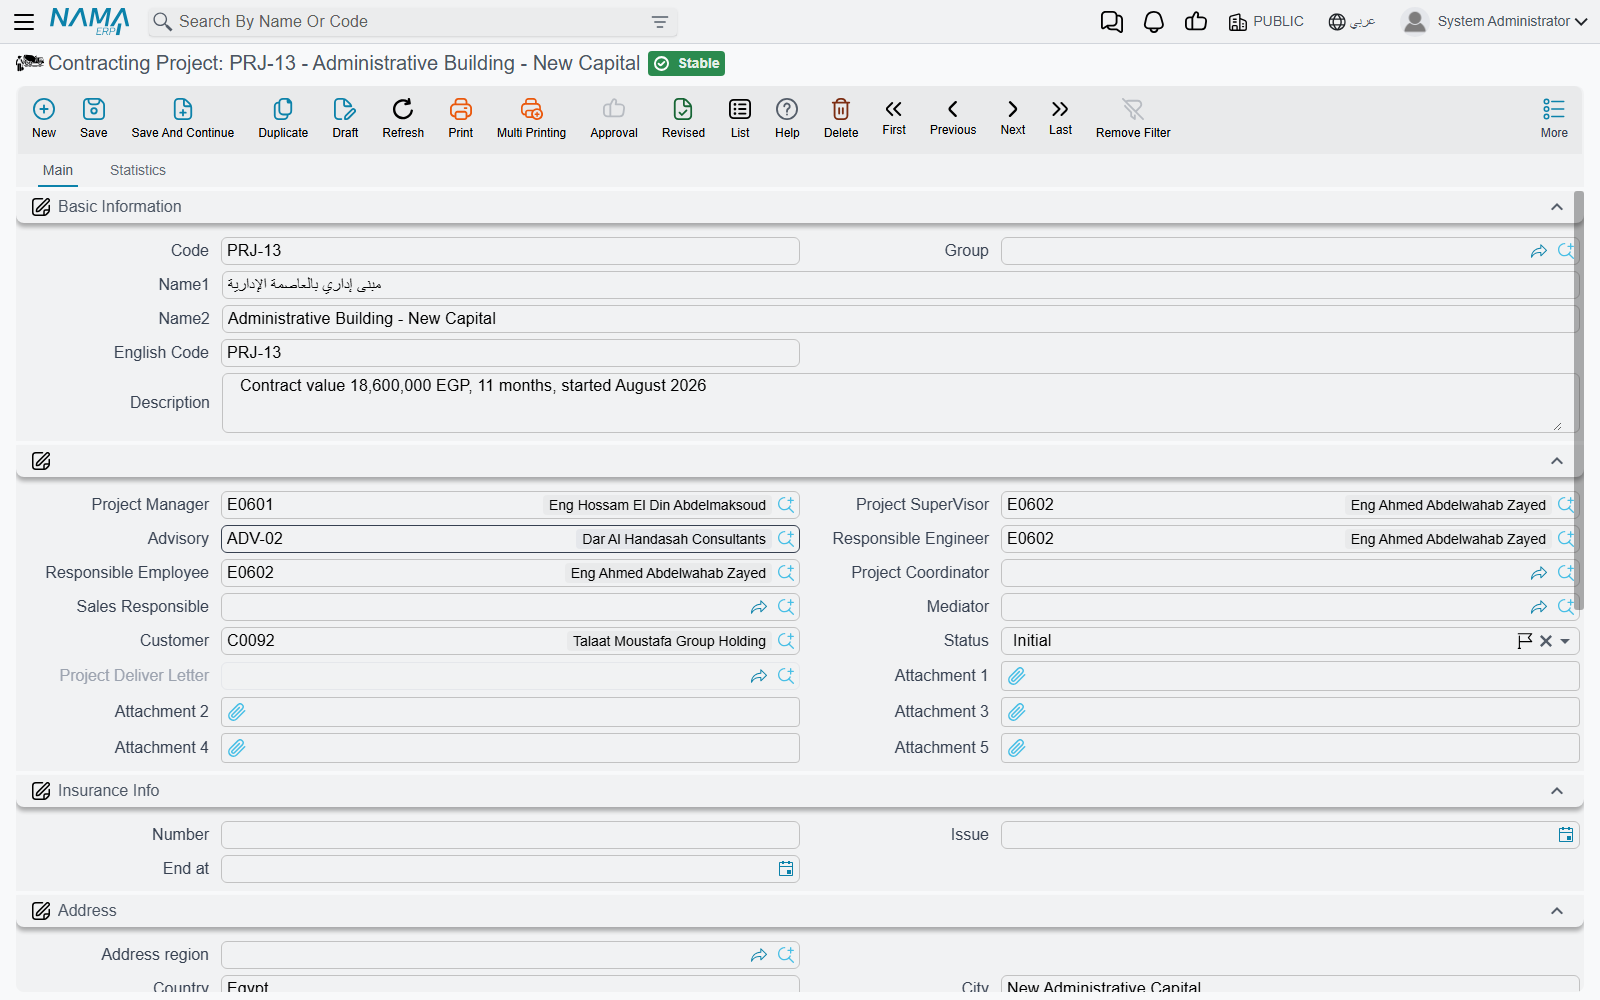Open the notifications bell
The width and height of the screenshot is (1600, 1000).
[1154, 22]
